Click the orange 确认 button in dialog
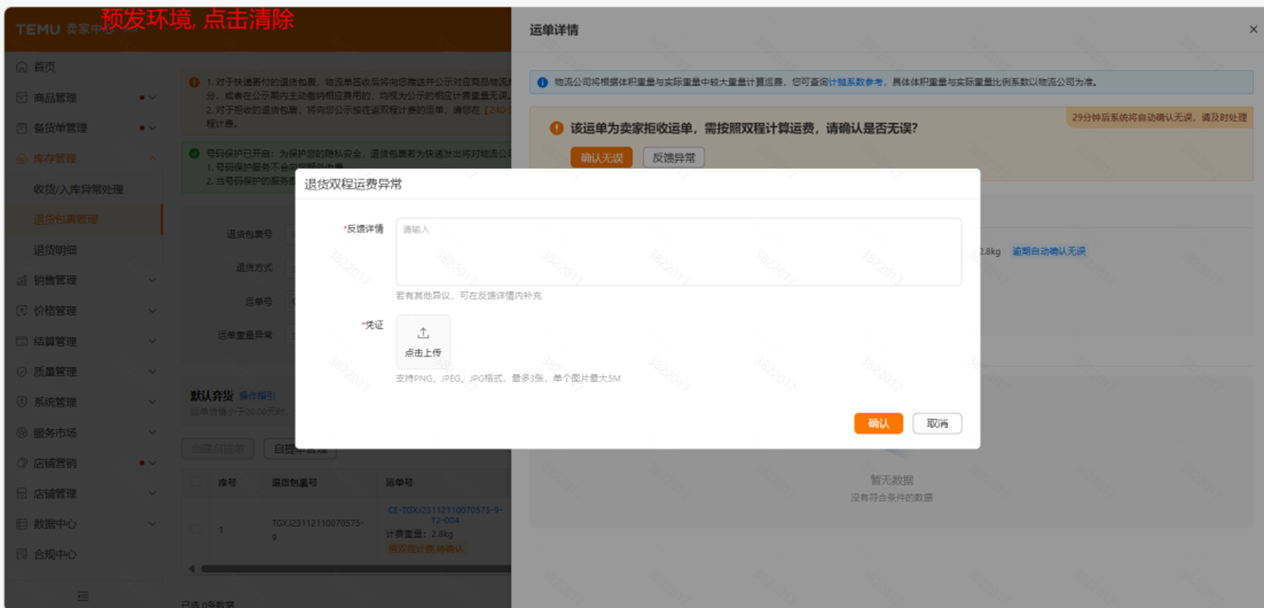The width and height of the screenshot is (1264, 608). coord(878,424)
